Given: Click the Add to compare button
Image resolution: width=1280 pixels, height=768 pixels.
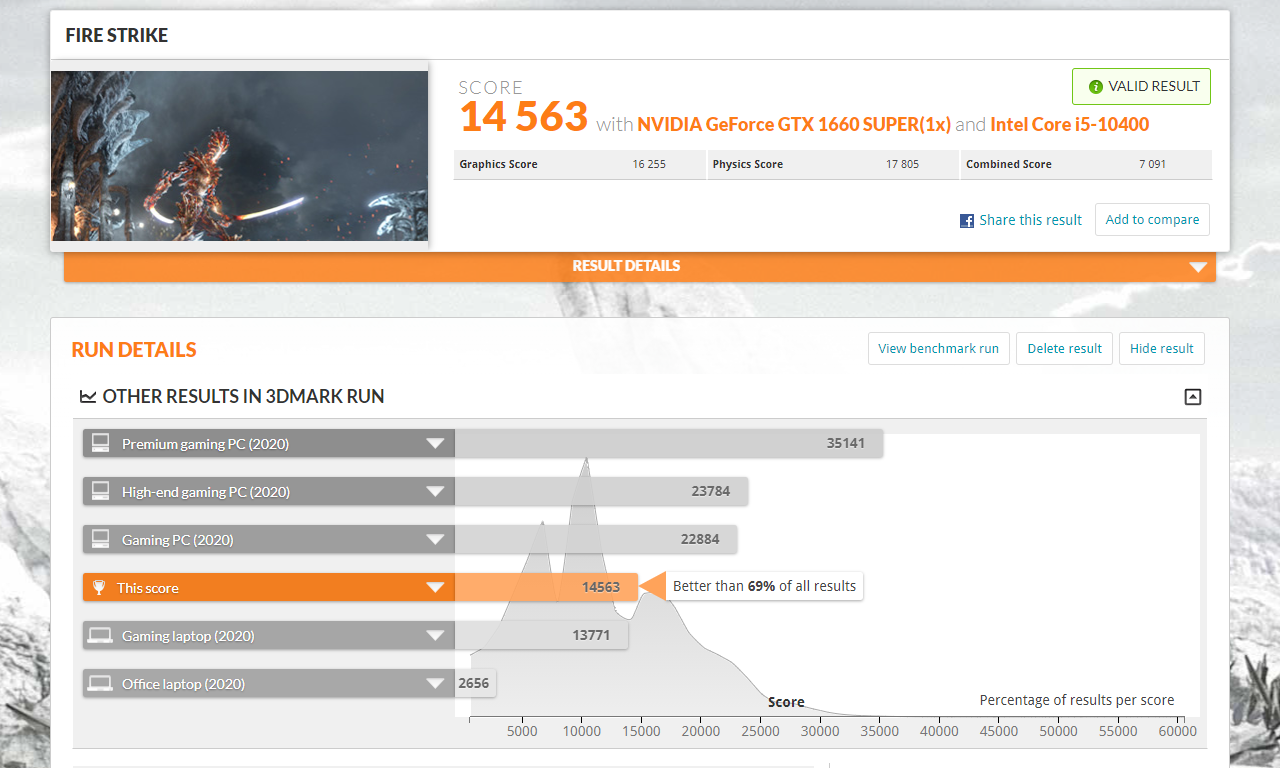Looking at the screenshot, I should click(x=1152, y=220).
